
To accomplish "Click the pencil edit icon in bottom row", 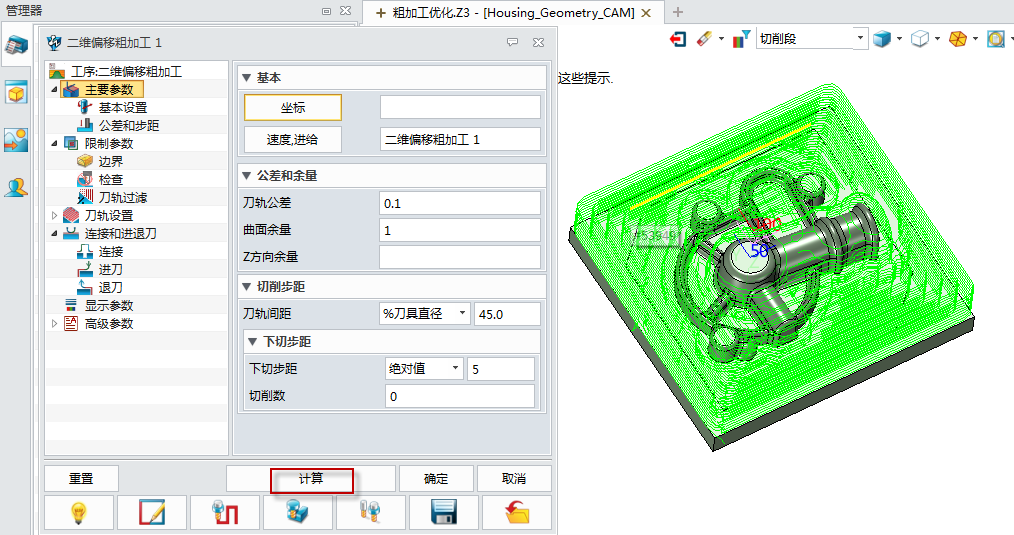I will (x=152, y=512).
